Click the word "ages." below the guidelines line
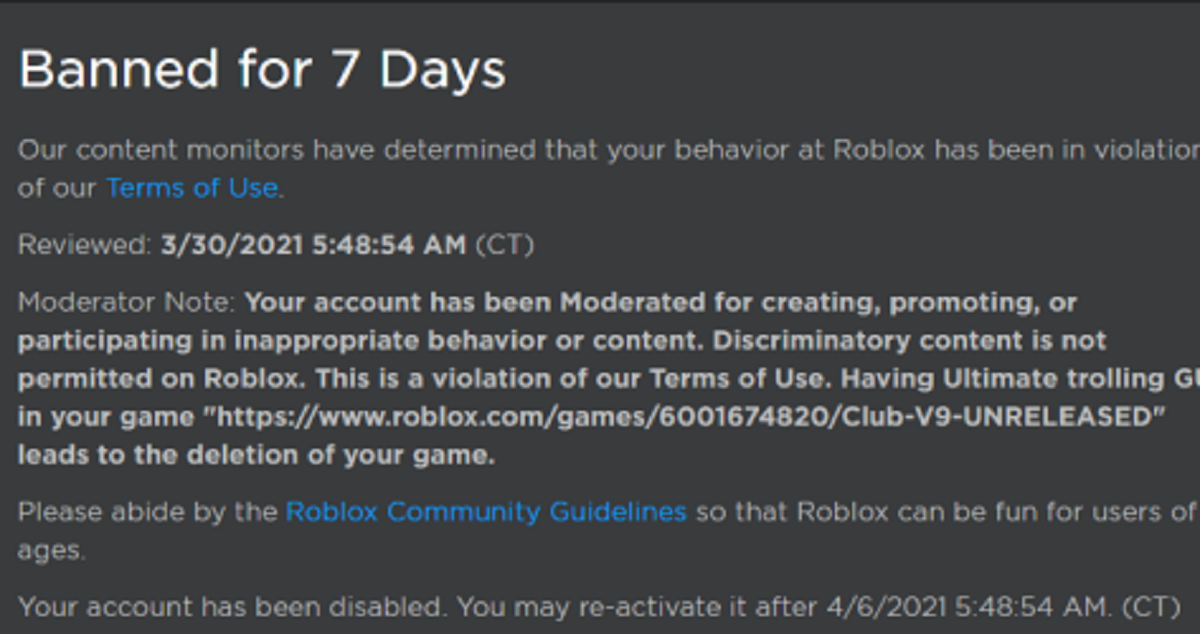Viewport: 1200px width, 634px height. click(51, 551)
